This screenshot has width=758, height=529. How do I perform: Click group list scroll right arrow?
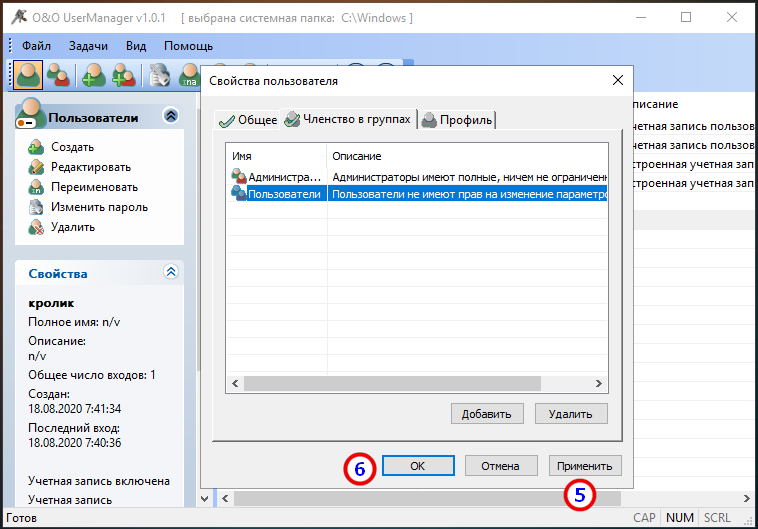pos(598,383)
